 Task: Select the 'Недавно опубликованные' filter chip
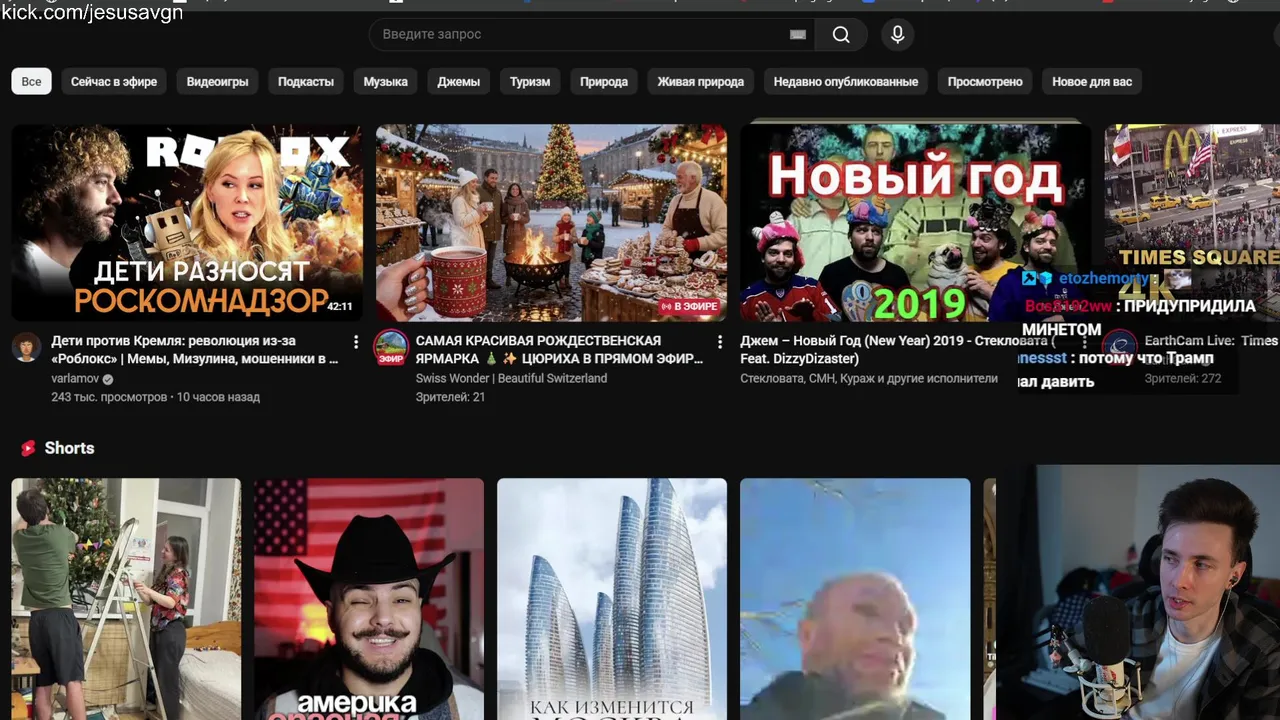(846, 82)
